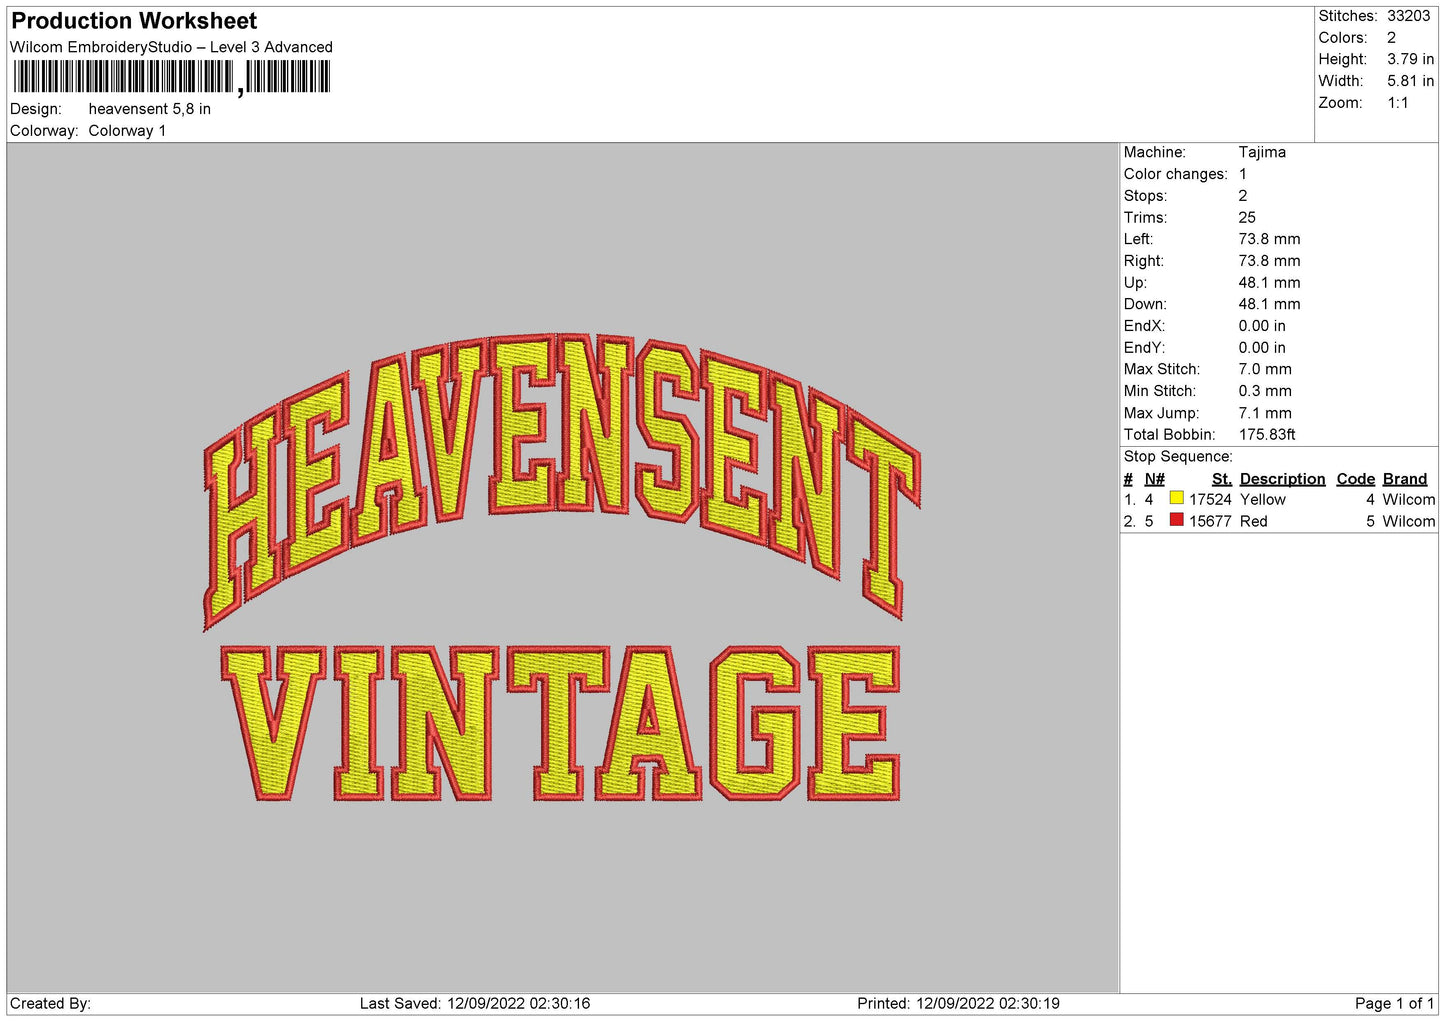Click the Last Saved timestamp in footer
Viewport: 1445px width, 1021px height.
475,1004
